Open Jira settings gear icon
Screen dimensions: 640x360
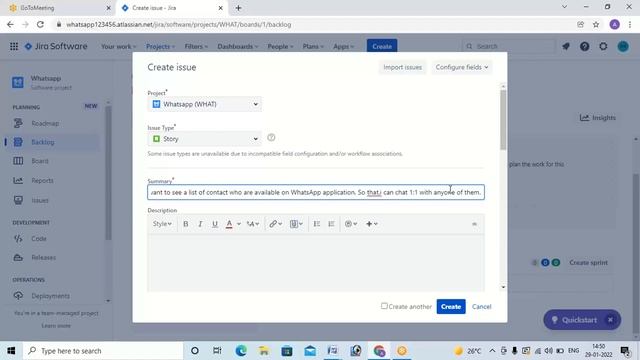click(x=603, y=47)
